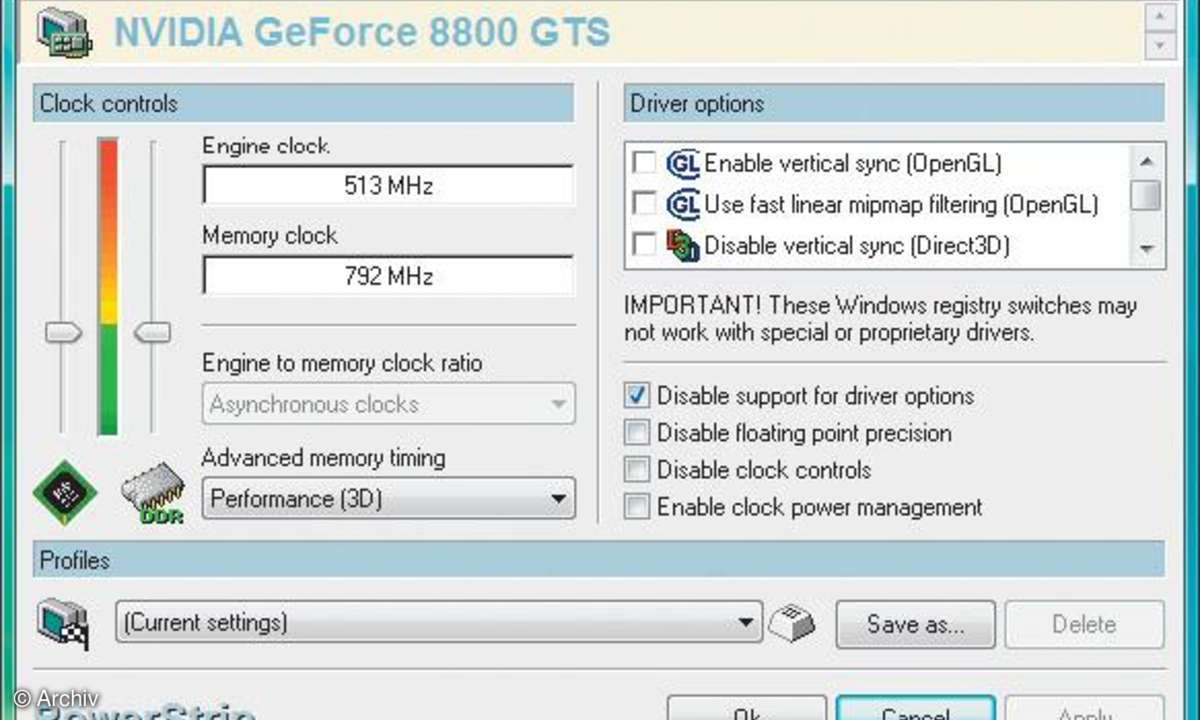Click the Profiles section header

598,560
